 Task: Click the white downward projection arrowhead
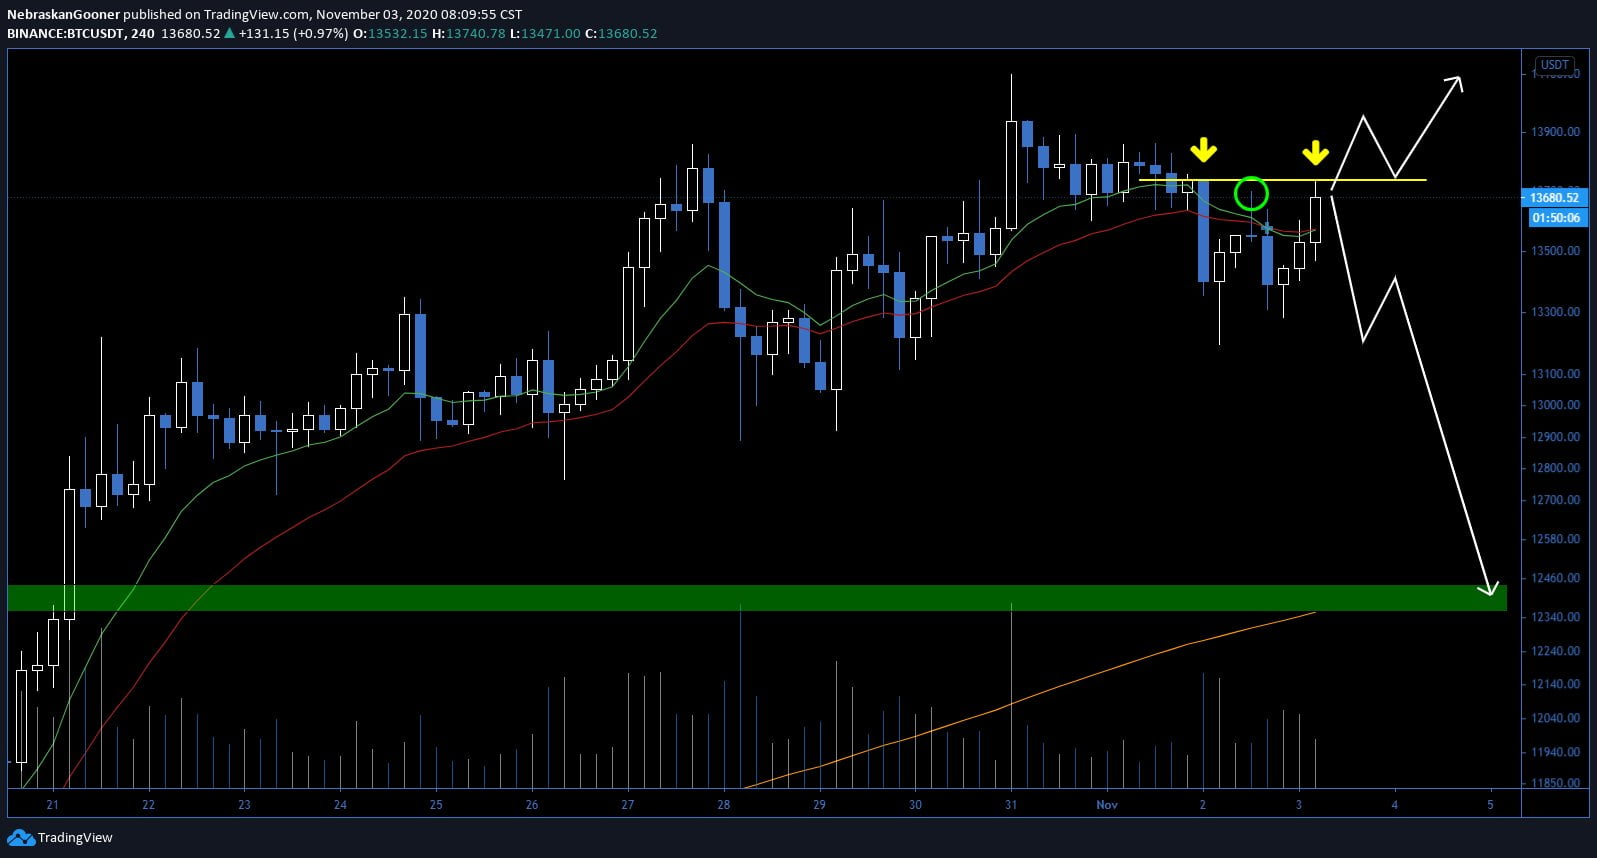click(1490, 588)
